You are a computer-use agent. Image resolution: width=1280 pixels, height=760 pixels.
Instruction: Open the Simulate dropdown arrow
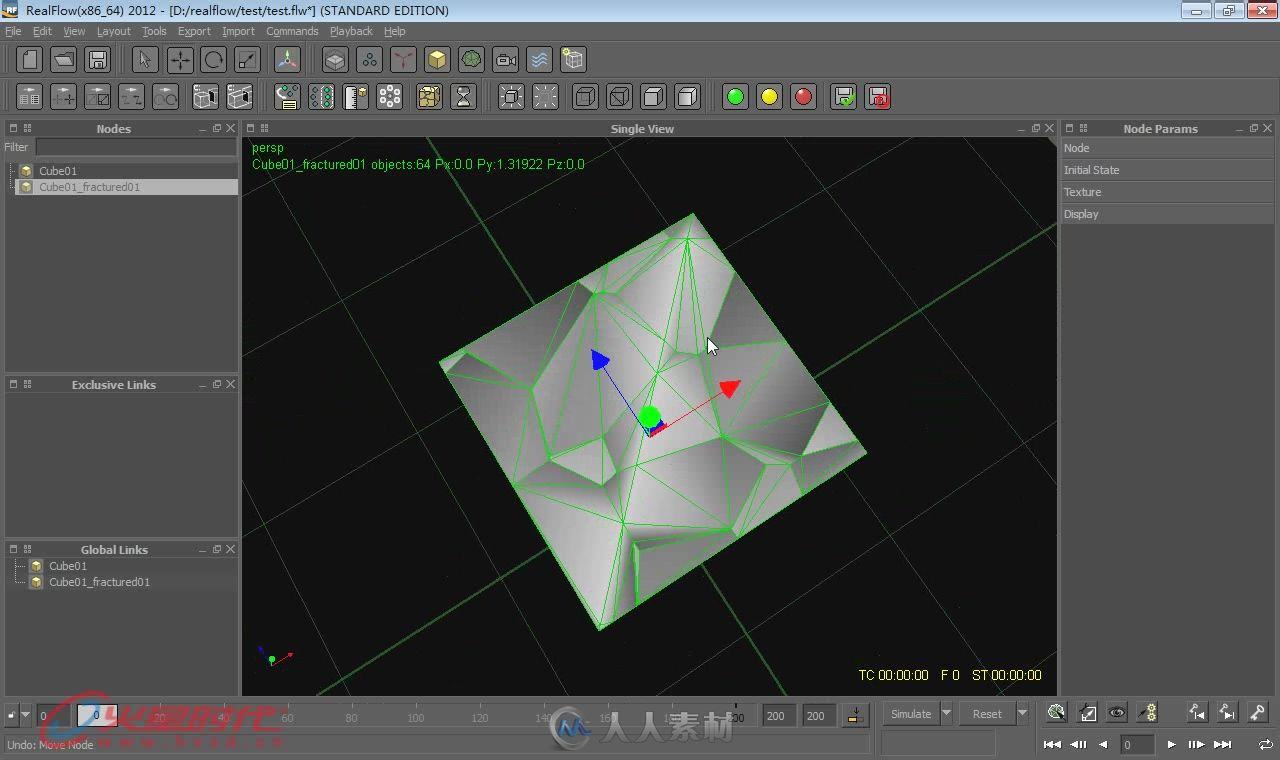[946, 714]
